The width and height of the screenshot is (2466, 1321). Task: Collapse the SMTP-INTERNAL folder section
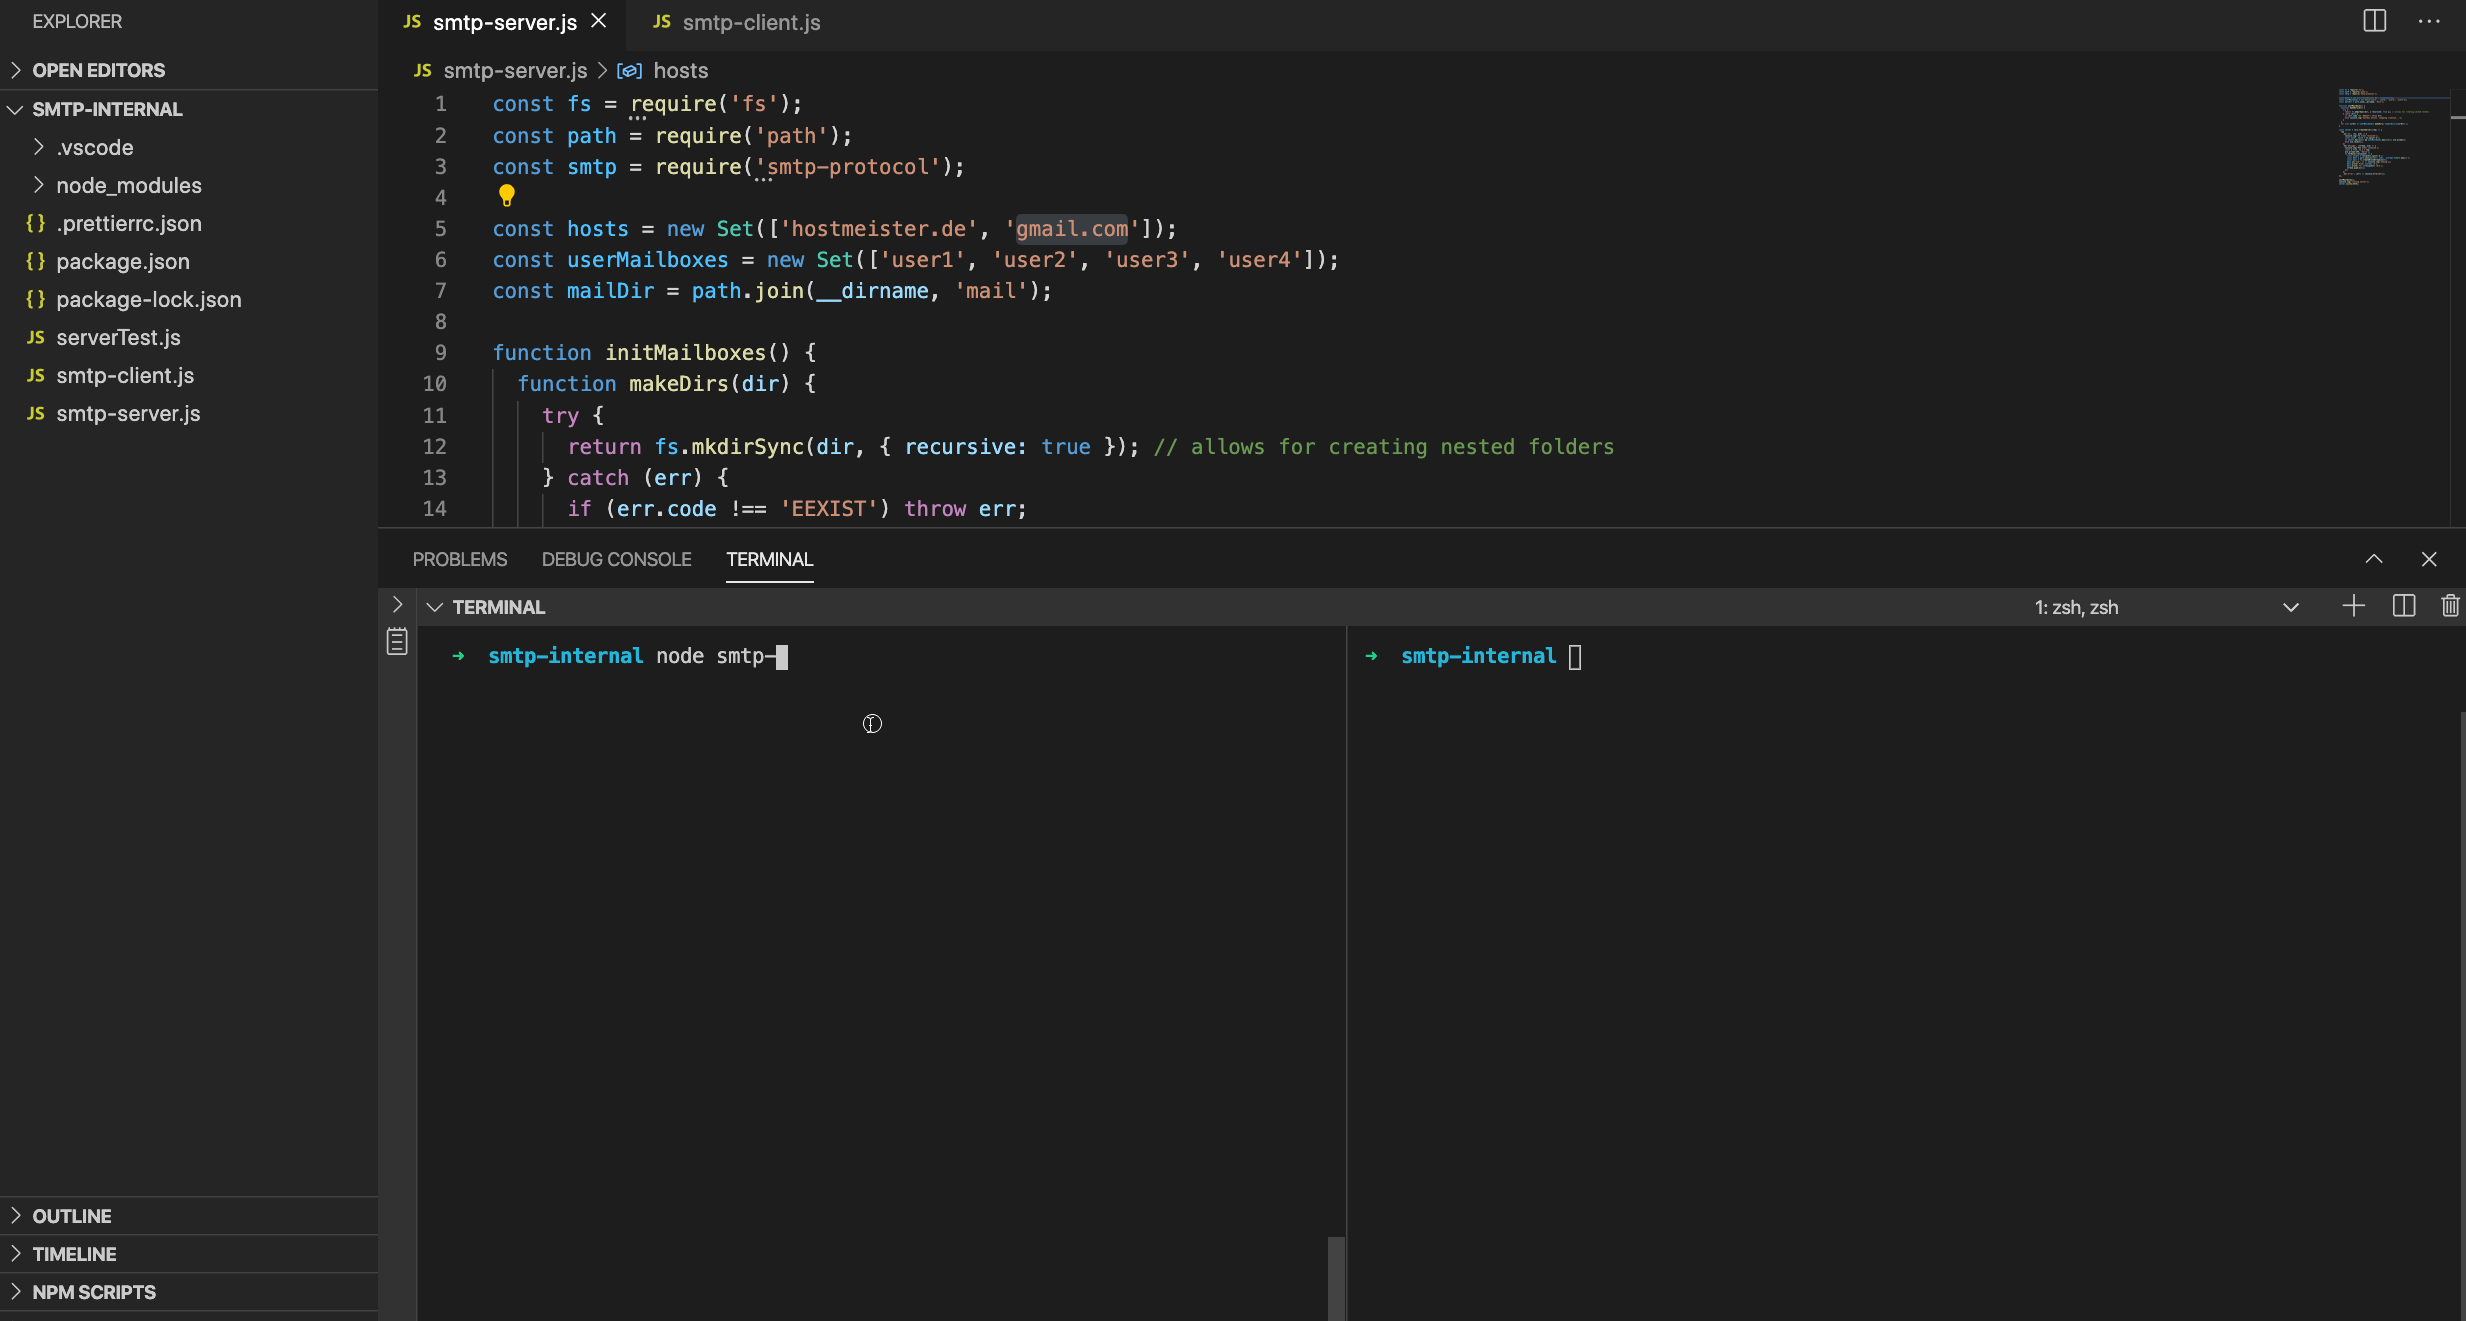pyautogui.click(x=15, y=109)
